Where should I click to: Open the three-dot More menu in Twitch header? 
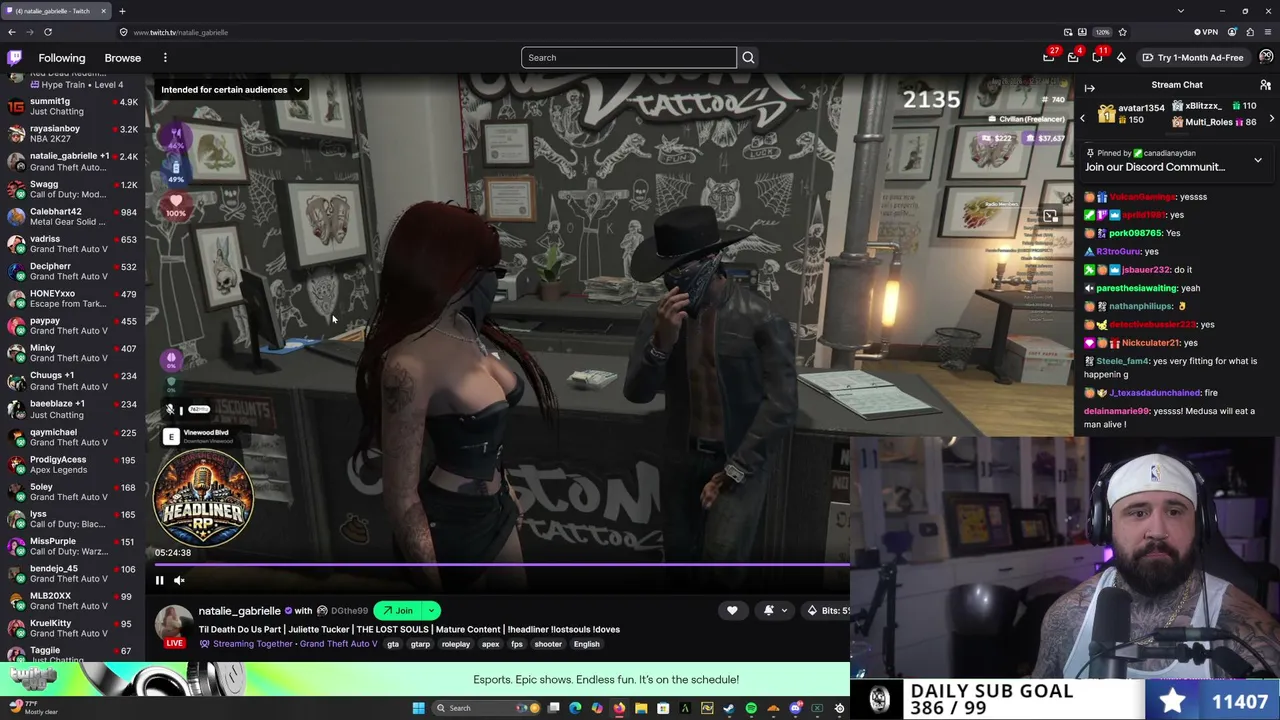[165, 58]
